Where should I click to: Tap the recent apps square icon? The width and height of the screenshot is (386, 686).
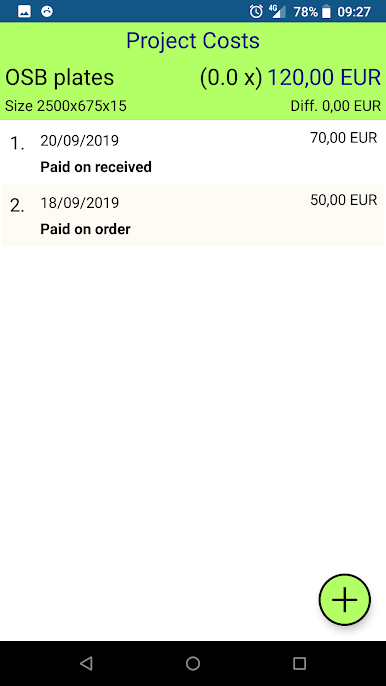[x=299, y=664]
